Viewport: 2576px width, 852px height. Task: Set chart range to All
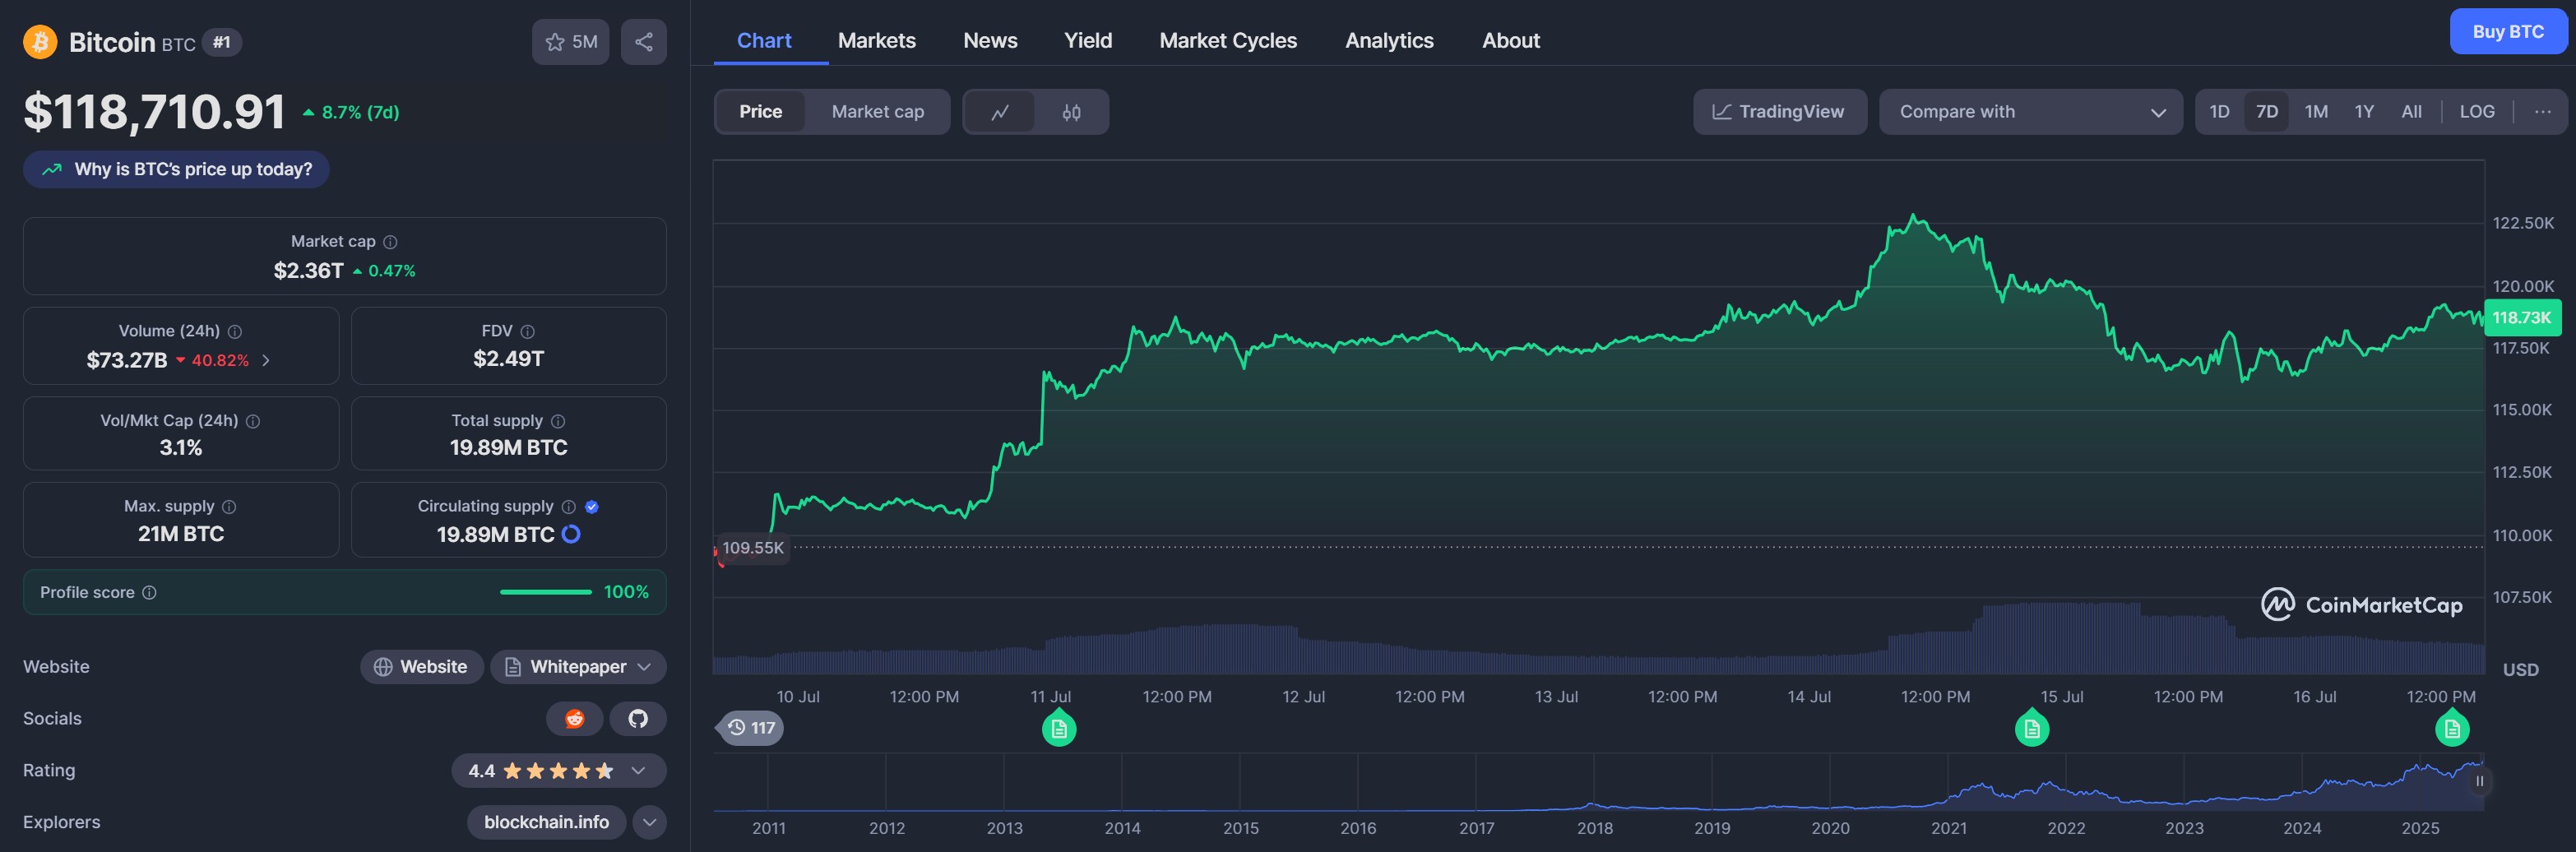coord(2411,112)
